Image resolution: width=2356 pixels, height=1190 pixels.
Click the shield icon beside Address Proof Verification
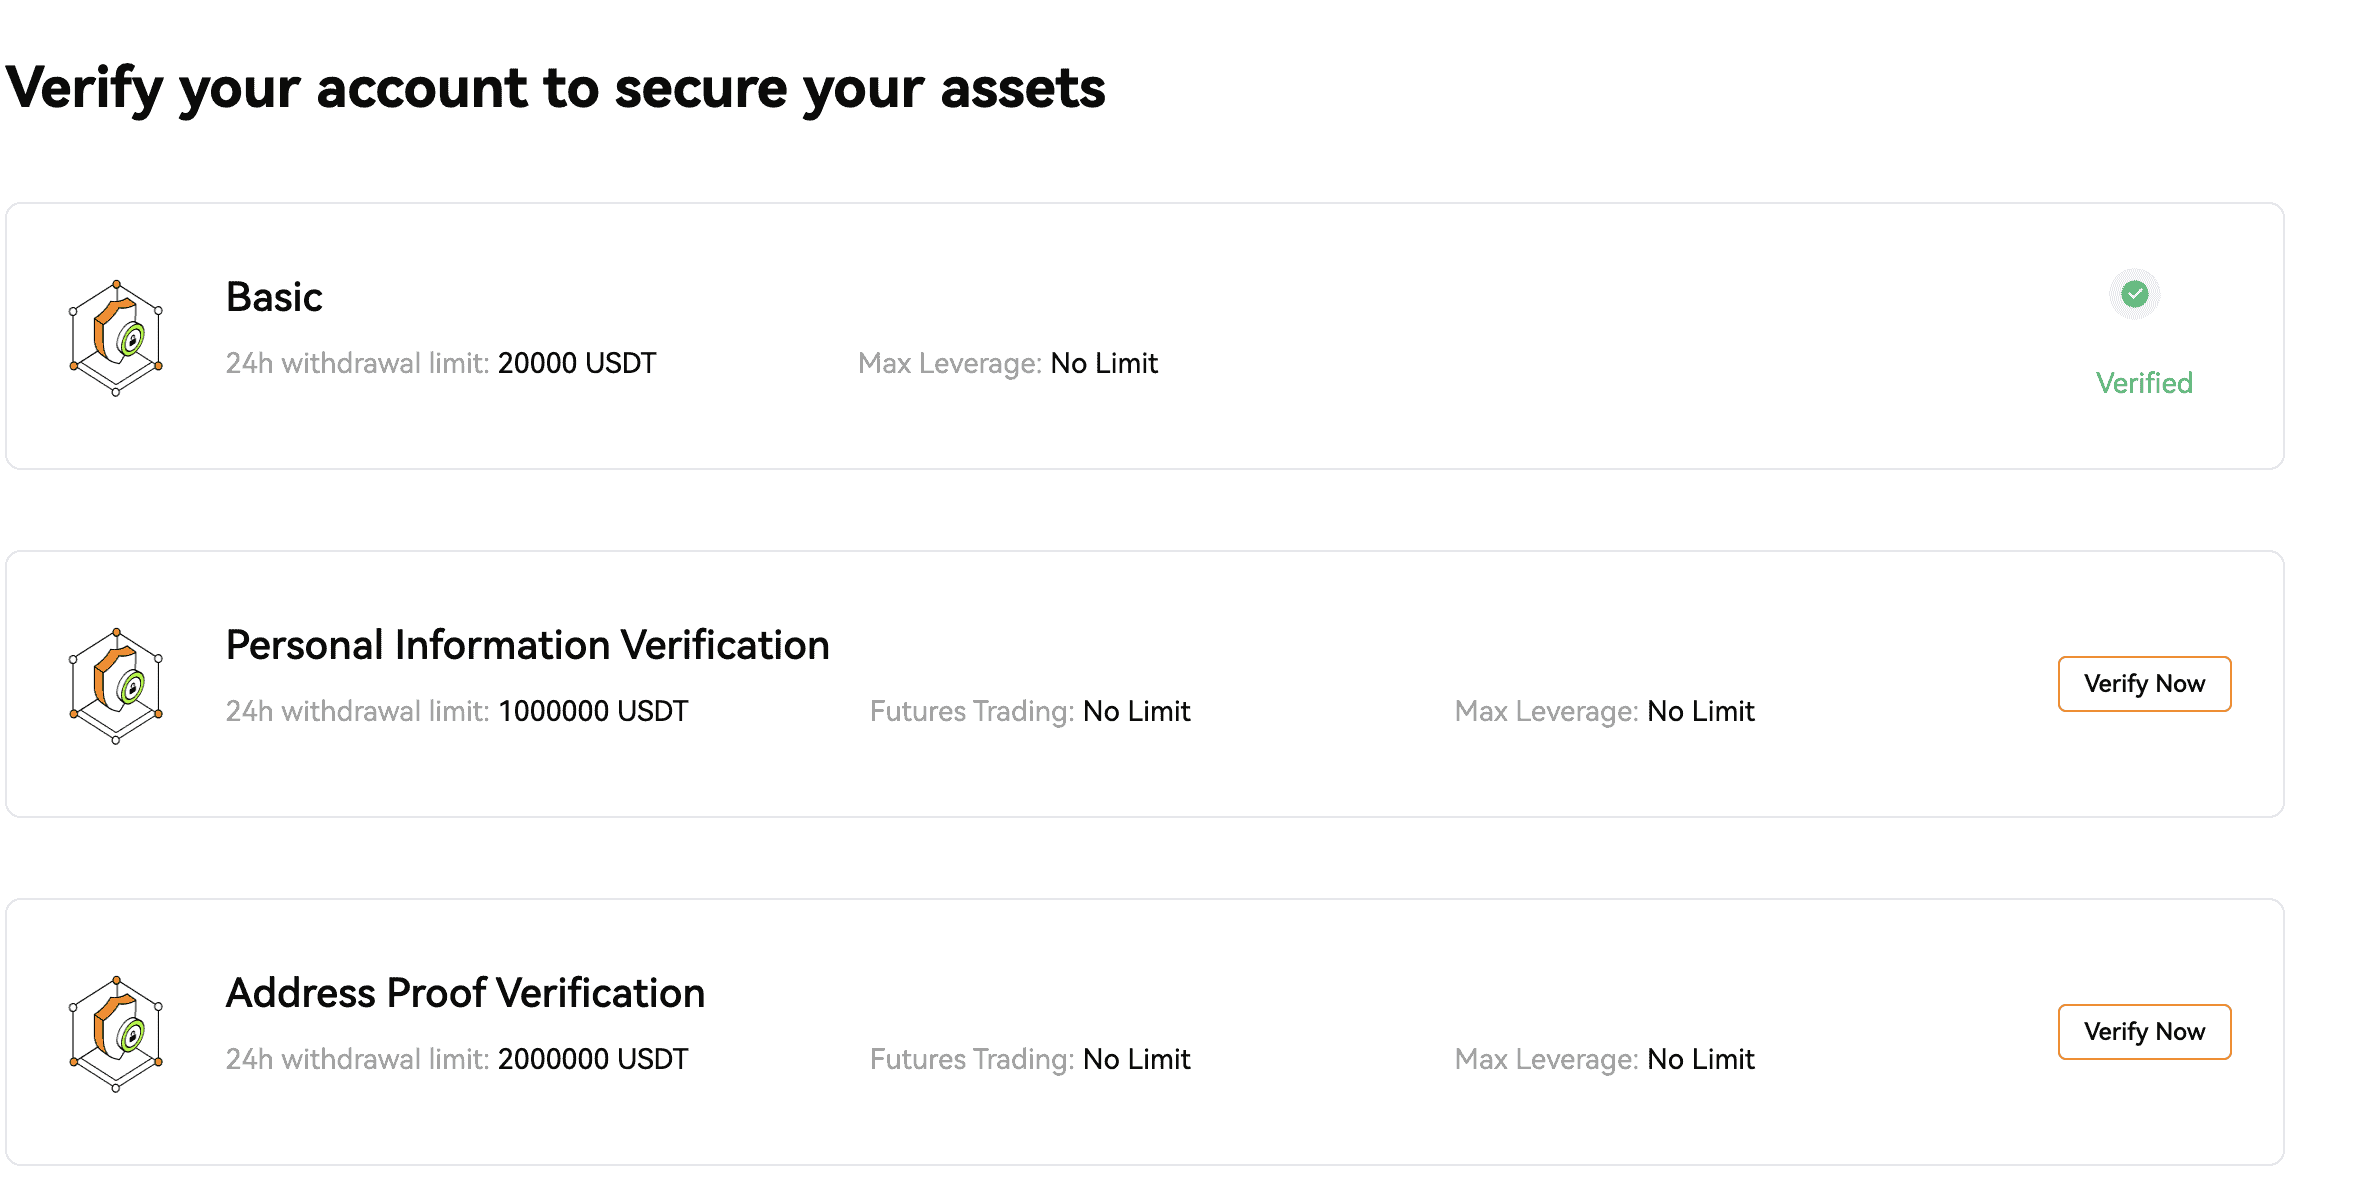(116, 1033)
